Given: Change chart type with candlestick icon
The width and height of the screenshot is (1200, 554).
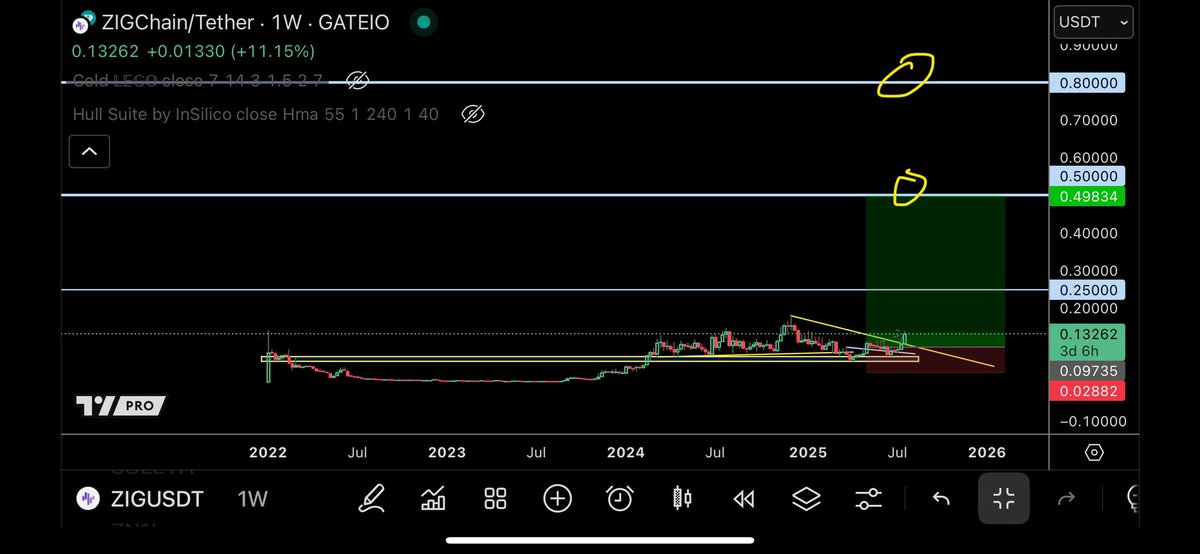Looking at the screenshot, I should [682, 497].
